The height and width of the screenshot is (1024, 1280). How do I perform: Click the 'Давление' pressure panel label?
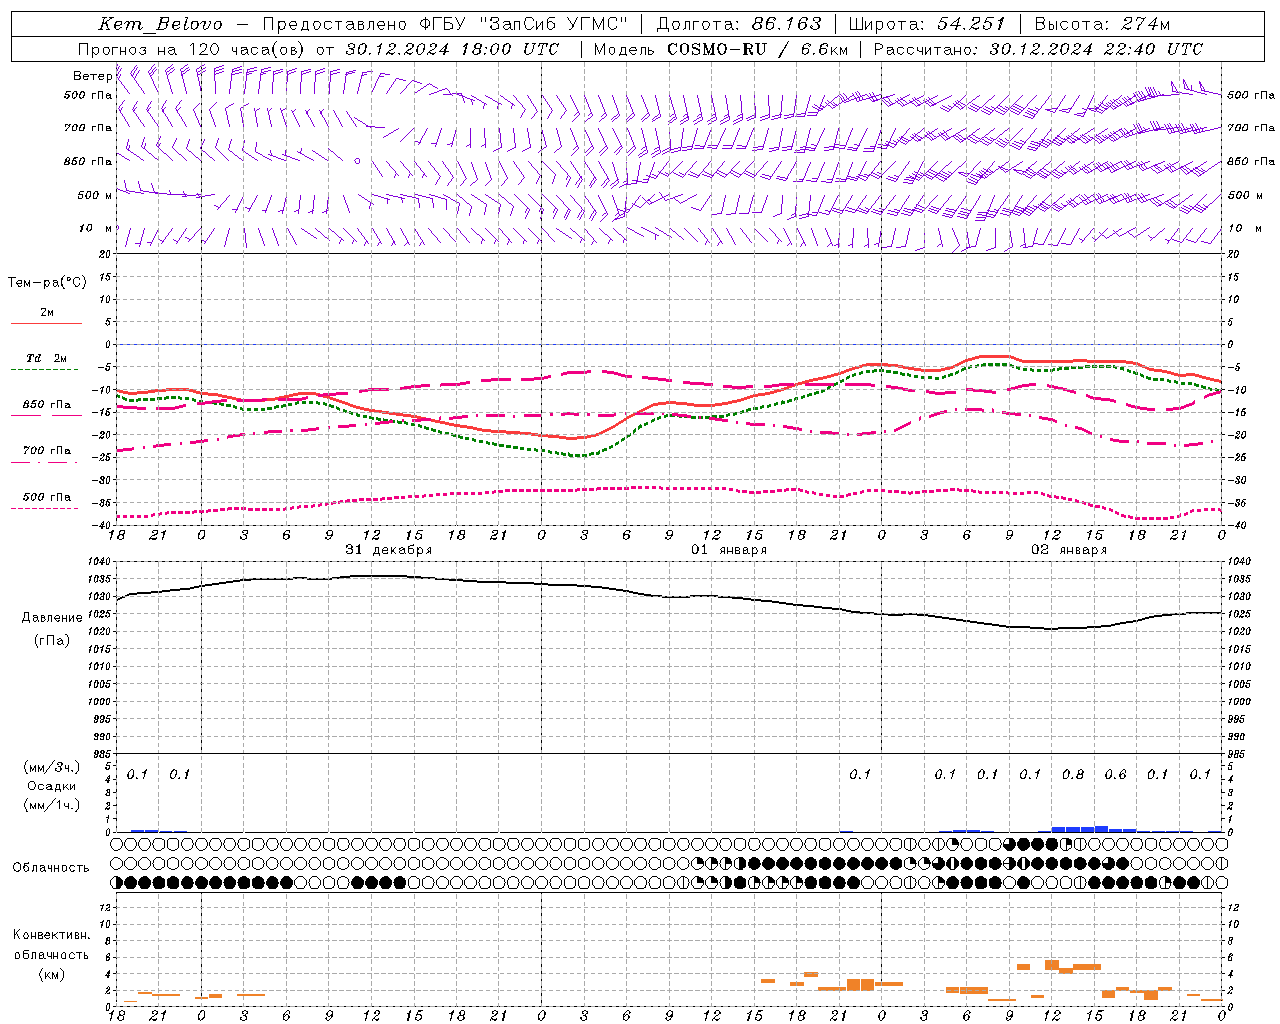(51, 618)
